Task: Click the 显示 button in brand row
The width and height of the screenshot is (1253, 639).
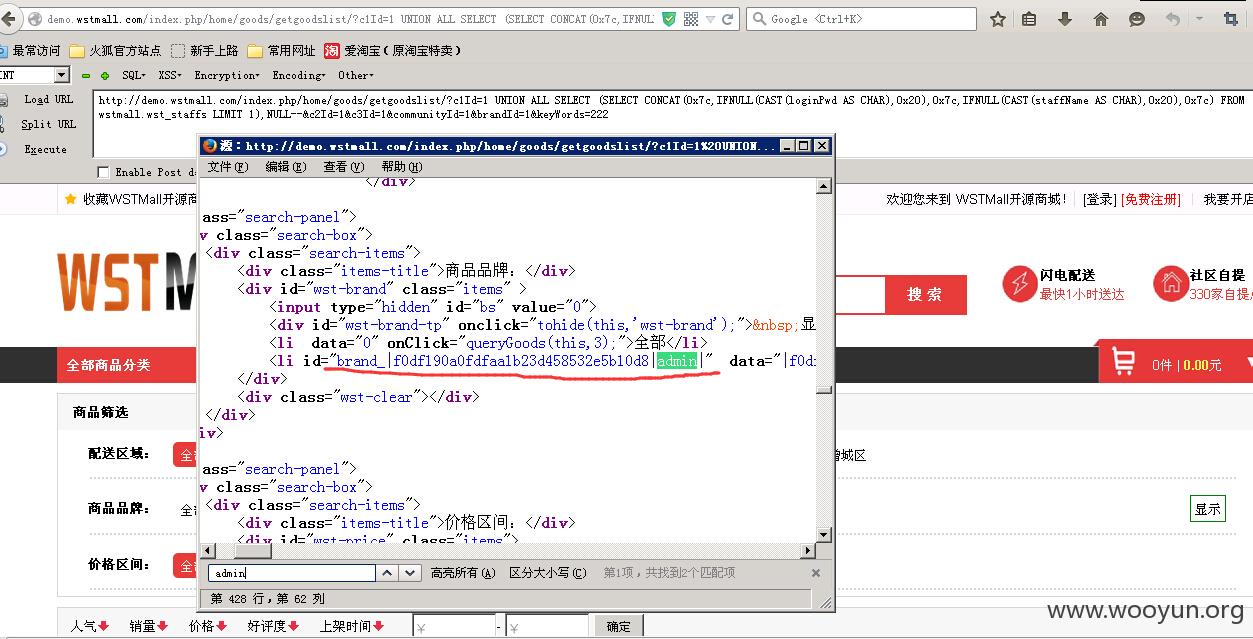Action: coord(1207,509)
